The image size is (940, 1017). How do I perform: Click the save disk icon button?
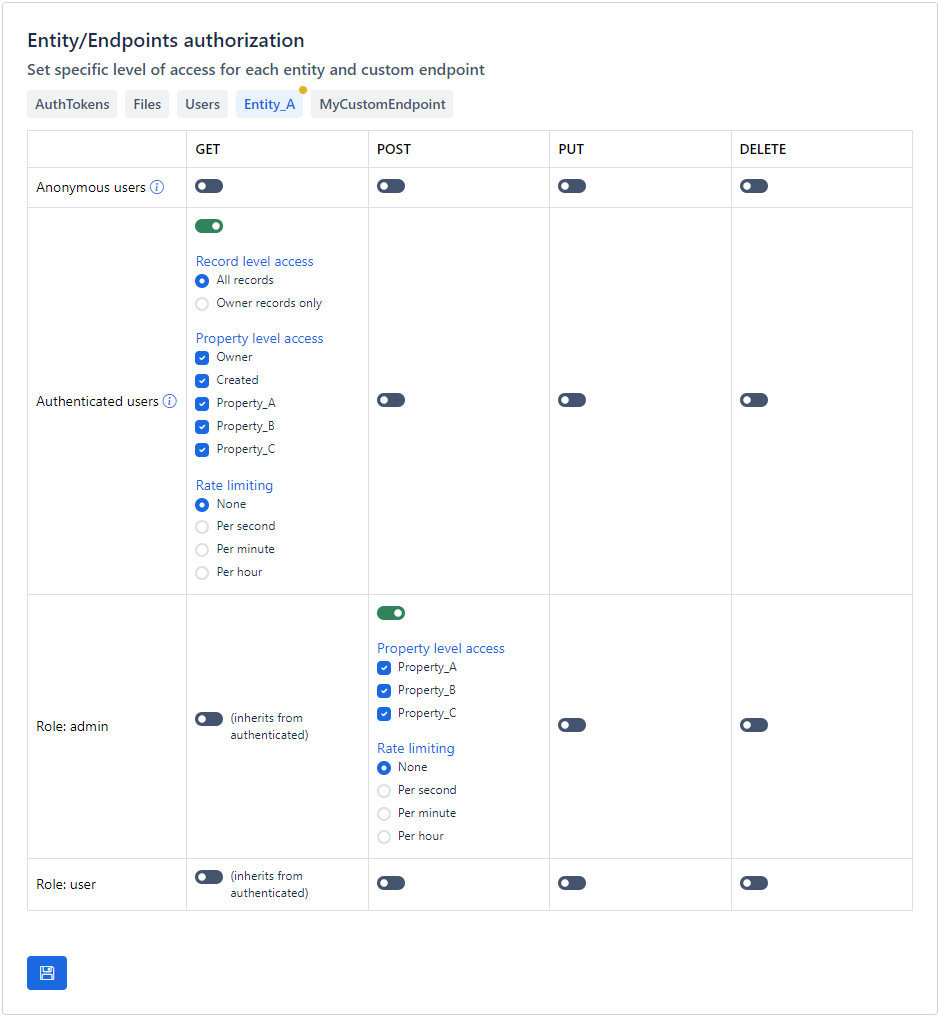pos(47,973)
